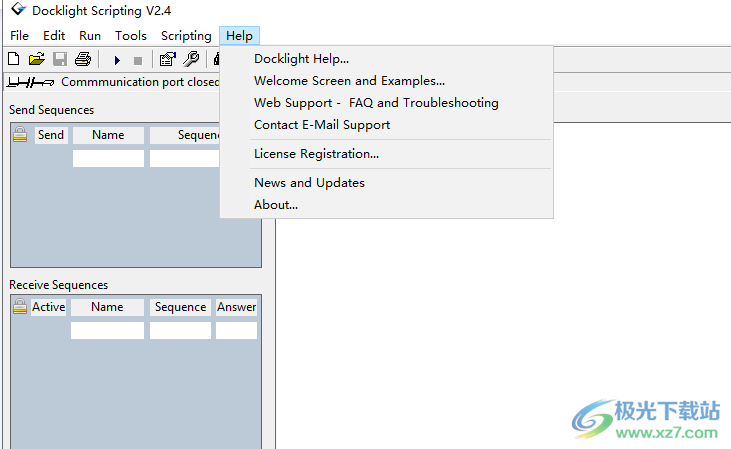This screenshot has height=449, width=731.
Task: Click the wrench Options icon
Action: (190, 60)
